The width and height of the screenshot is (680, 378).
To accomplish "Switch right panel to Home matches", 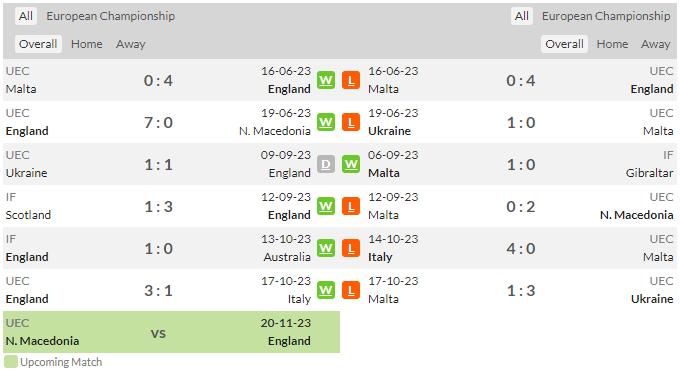I will click(x=612, y=44).
